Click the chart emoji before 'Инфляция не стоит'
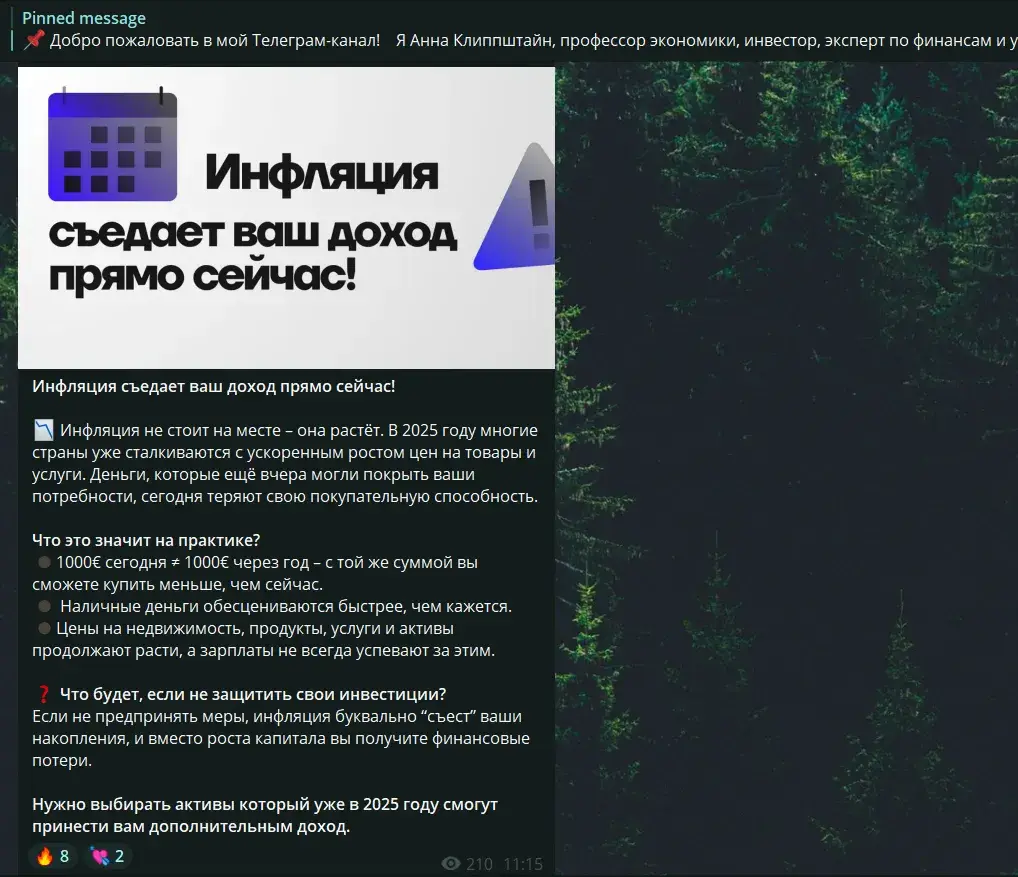 pyautogui.click(x=43, y=430)
